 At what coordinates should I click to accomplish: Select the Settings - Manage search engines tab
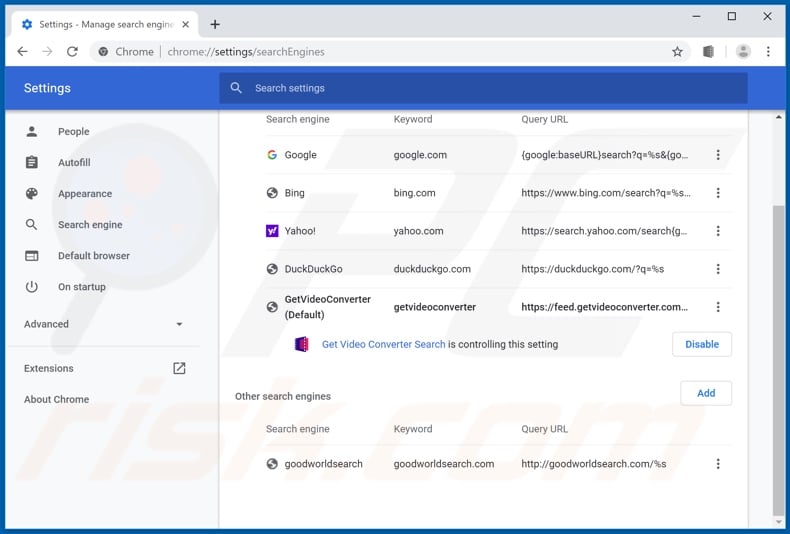coord(103,24)
